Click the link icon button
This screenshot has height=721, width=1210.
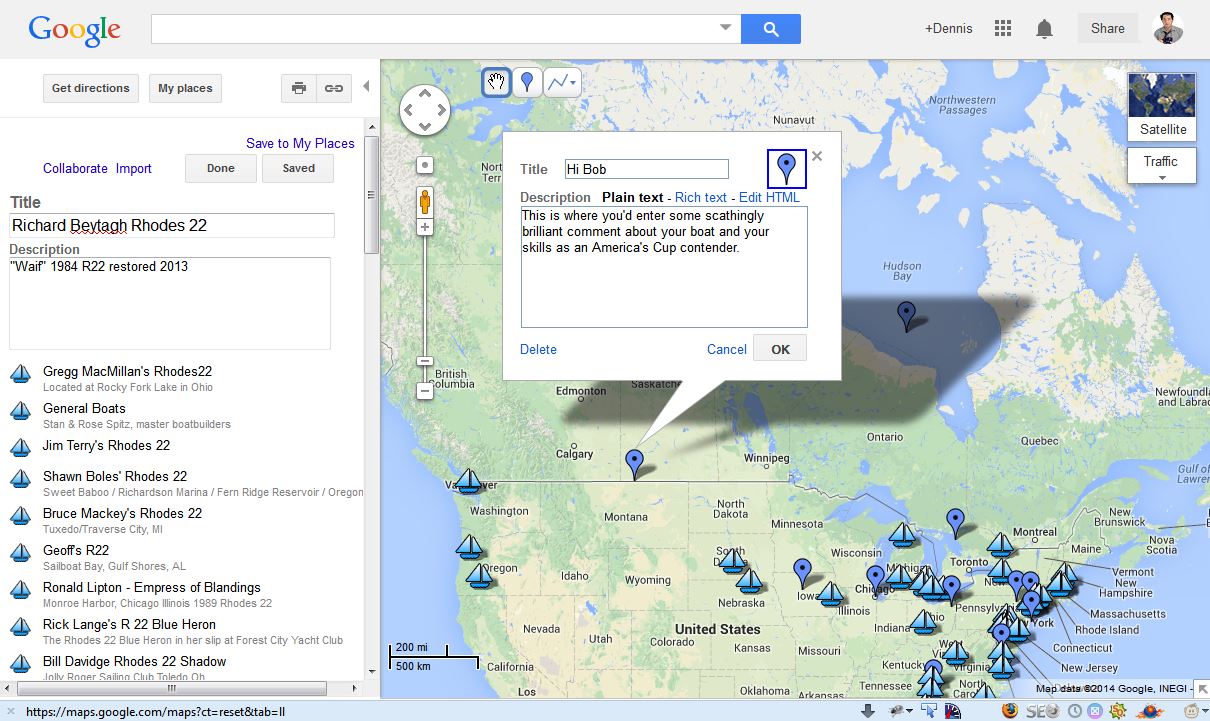coord(333,88)
